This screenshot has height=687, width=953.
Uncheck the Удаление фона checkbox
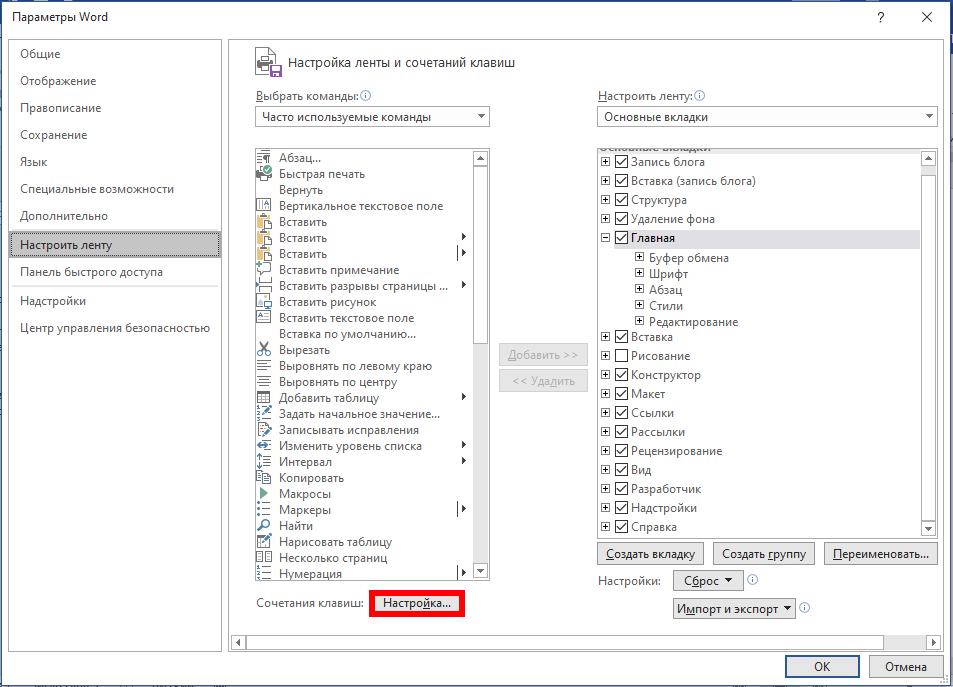(621, 218)
